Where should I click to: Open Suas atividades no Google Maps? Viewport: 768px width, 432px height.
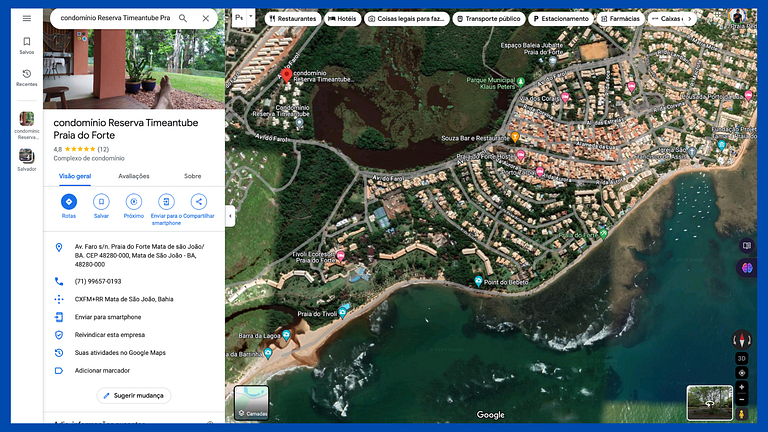tap(134, 353)
